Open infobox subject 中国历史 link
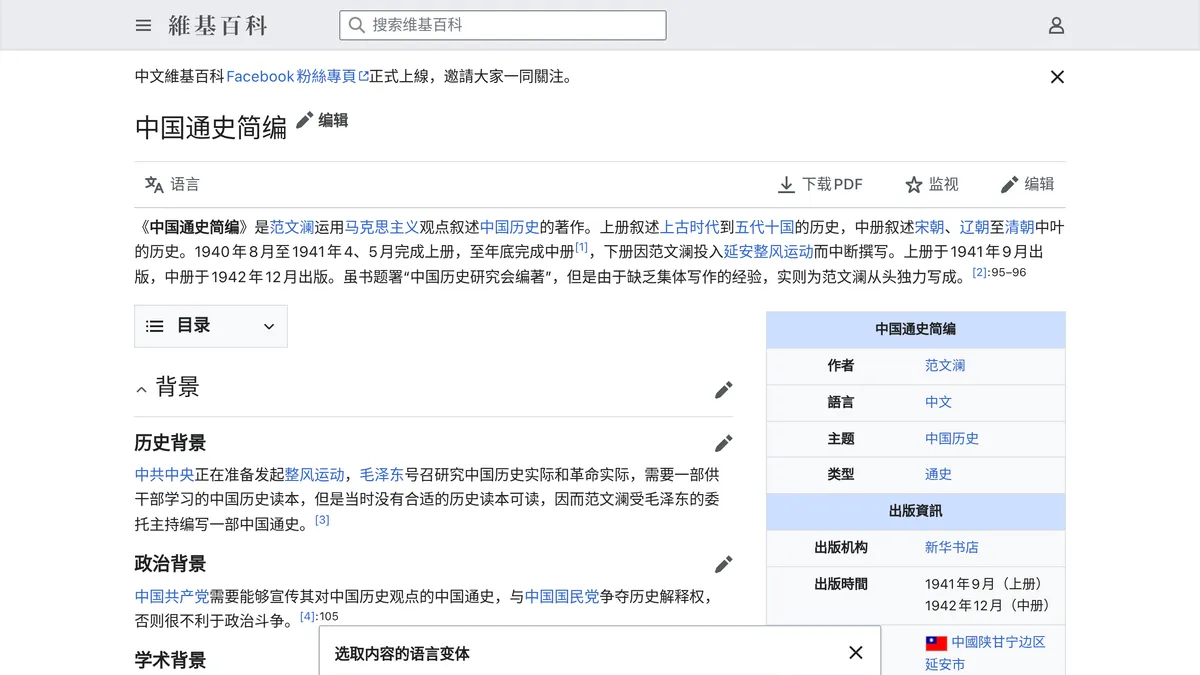The height and width of the screenshot is (675, 1200). pyautogui.click(x=952, y=438)
